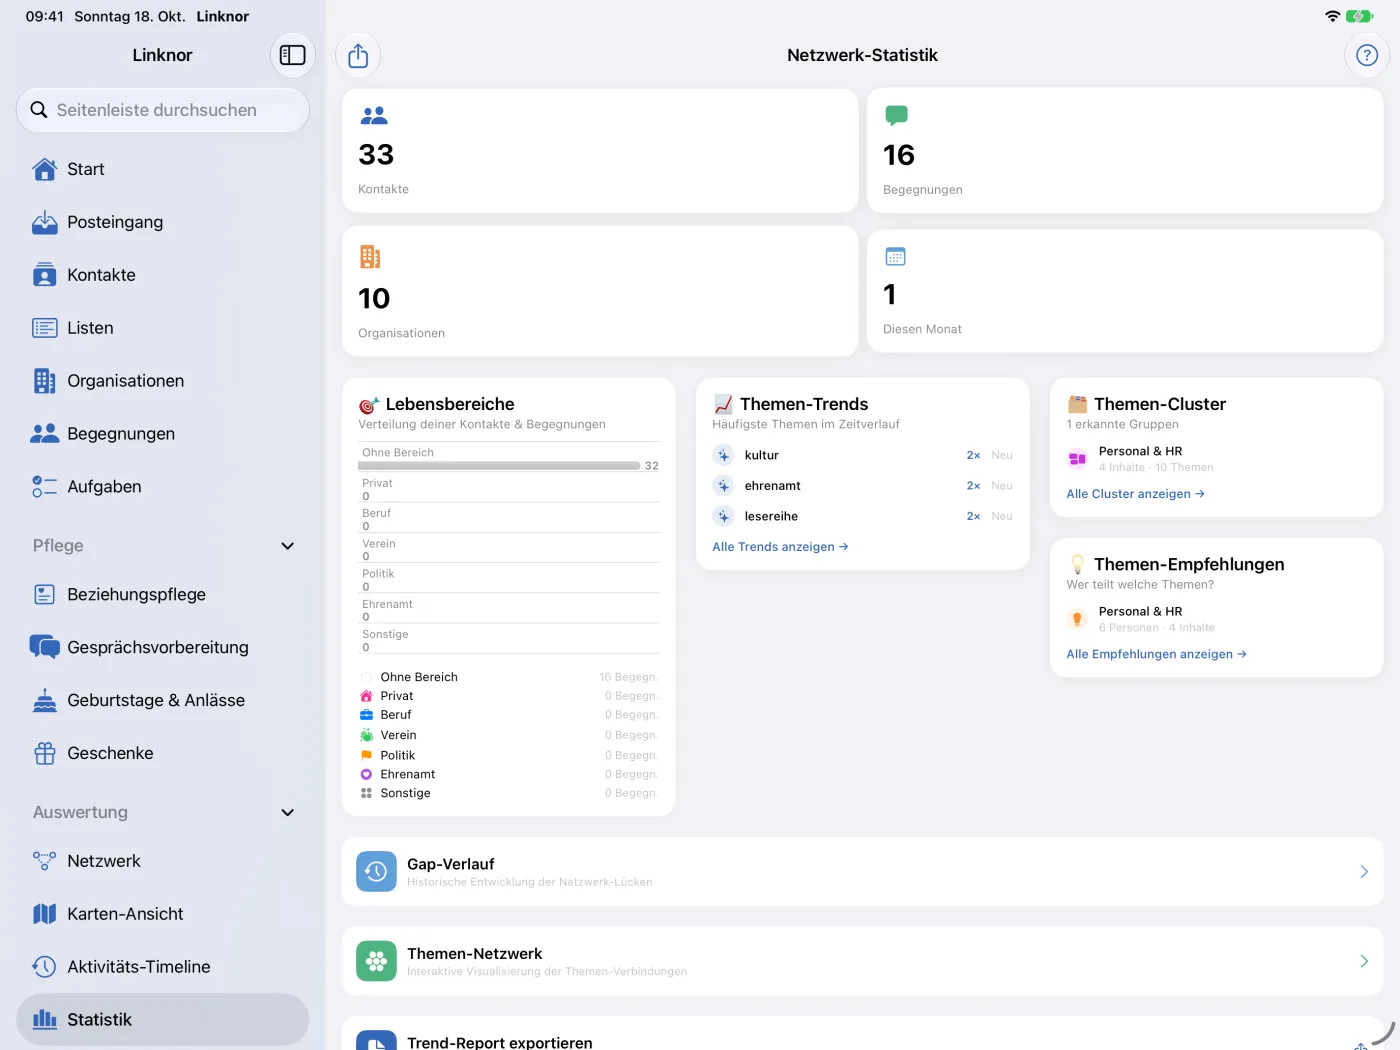Open Alle Trends anzeigen link

pos(780,547)
